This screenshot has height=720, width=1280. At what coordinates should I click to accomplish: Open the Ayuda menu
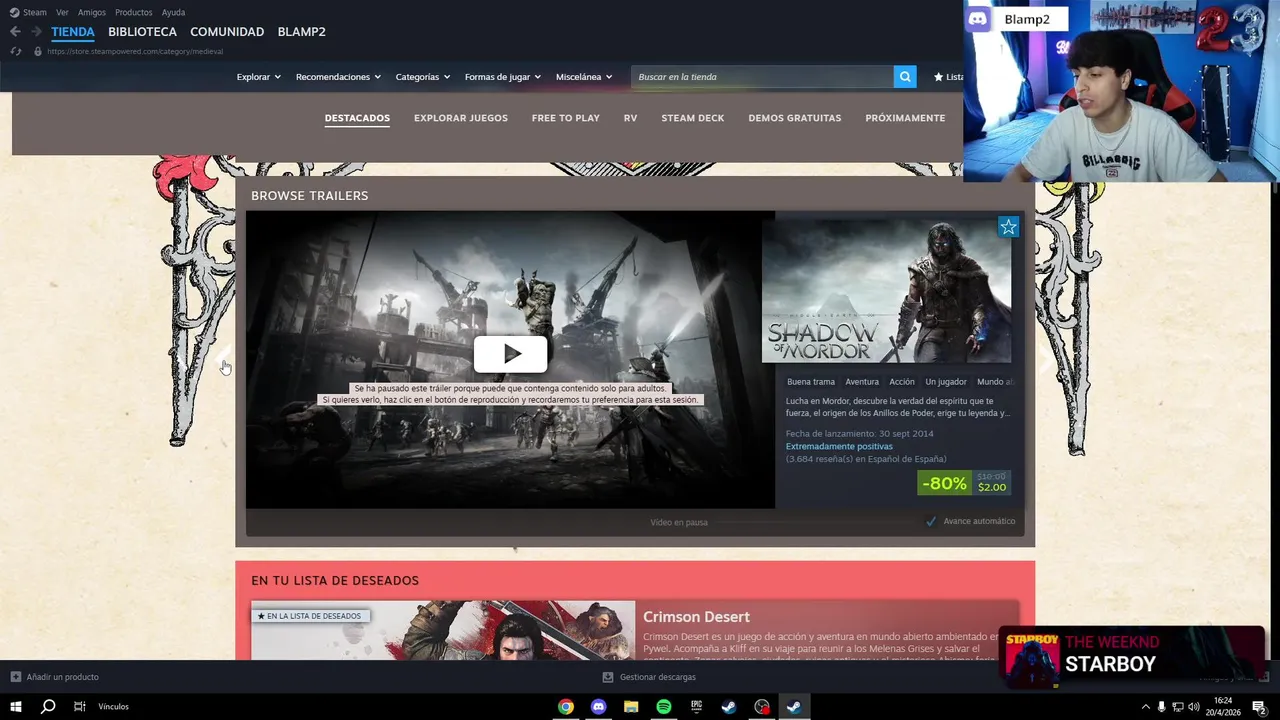pos(173,12)
